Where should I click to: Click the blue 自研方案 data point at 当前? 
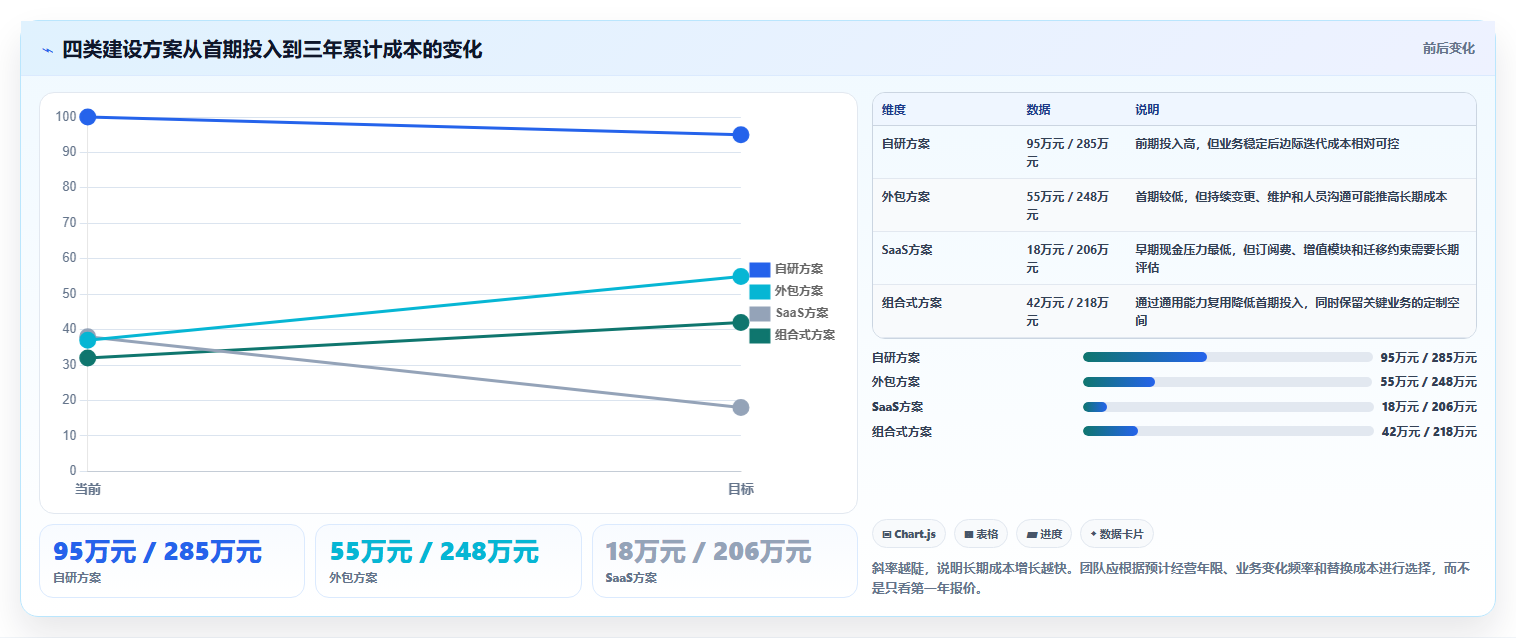click(88, 117)
